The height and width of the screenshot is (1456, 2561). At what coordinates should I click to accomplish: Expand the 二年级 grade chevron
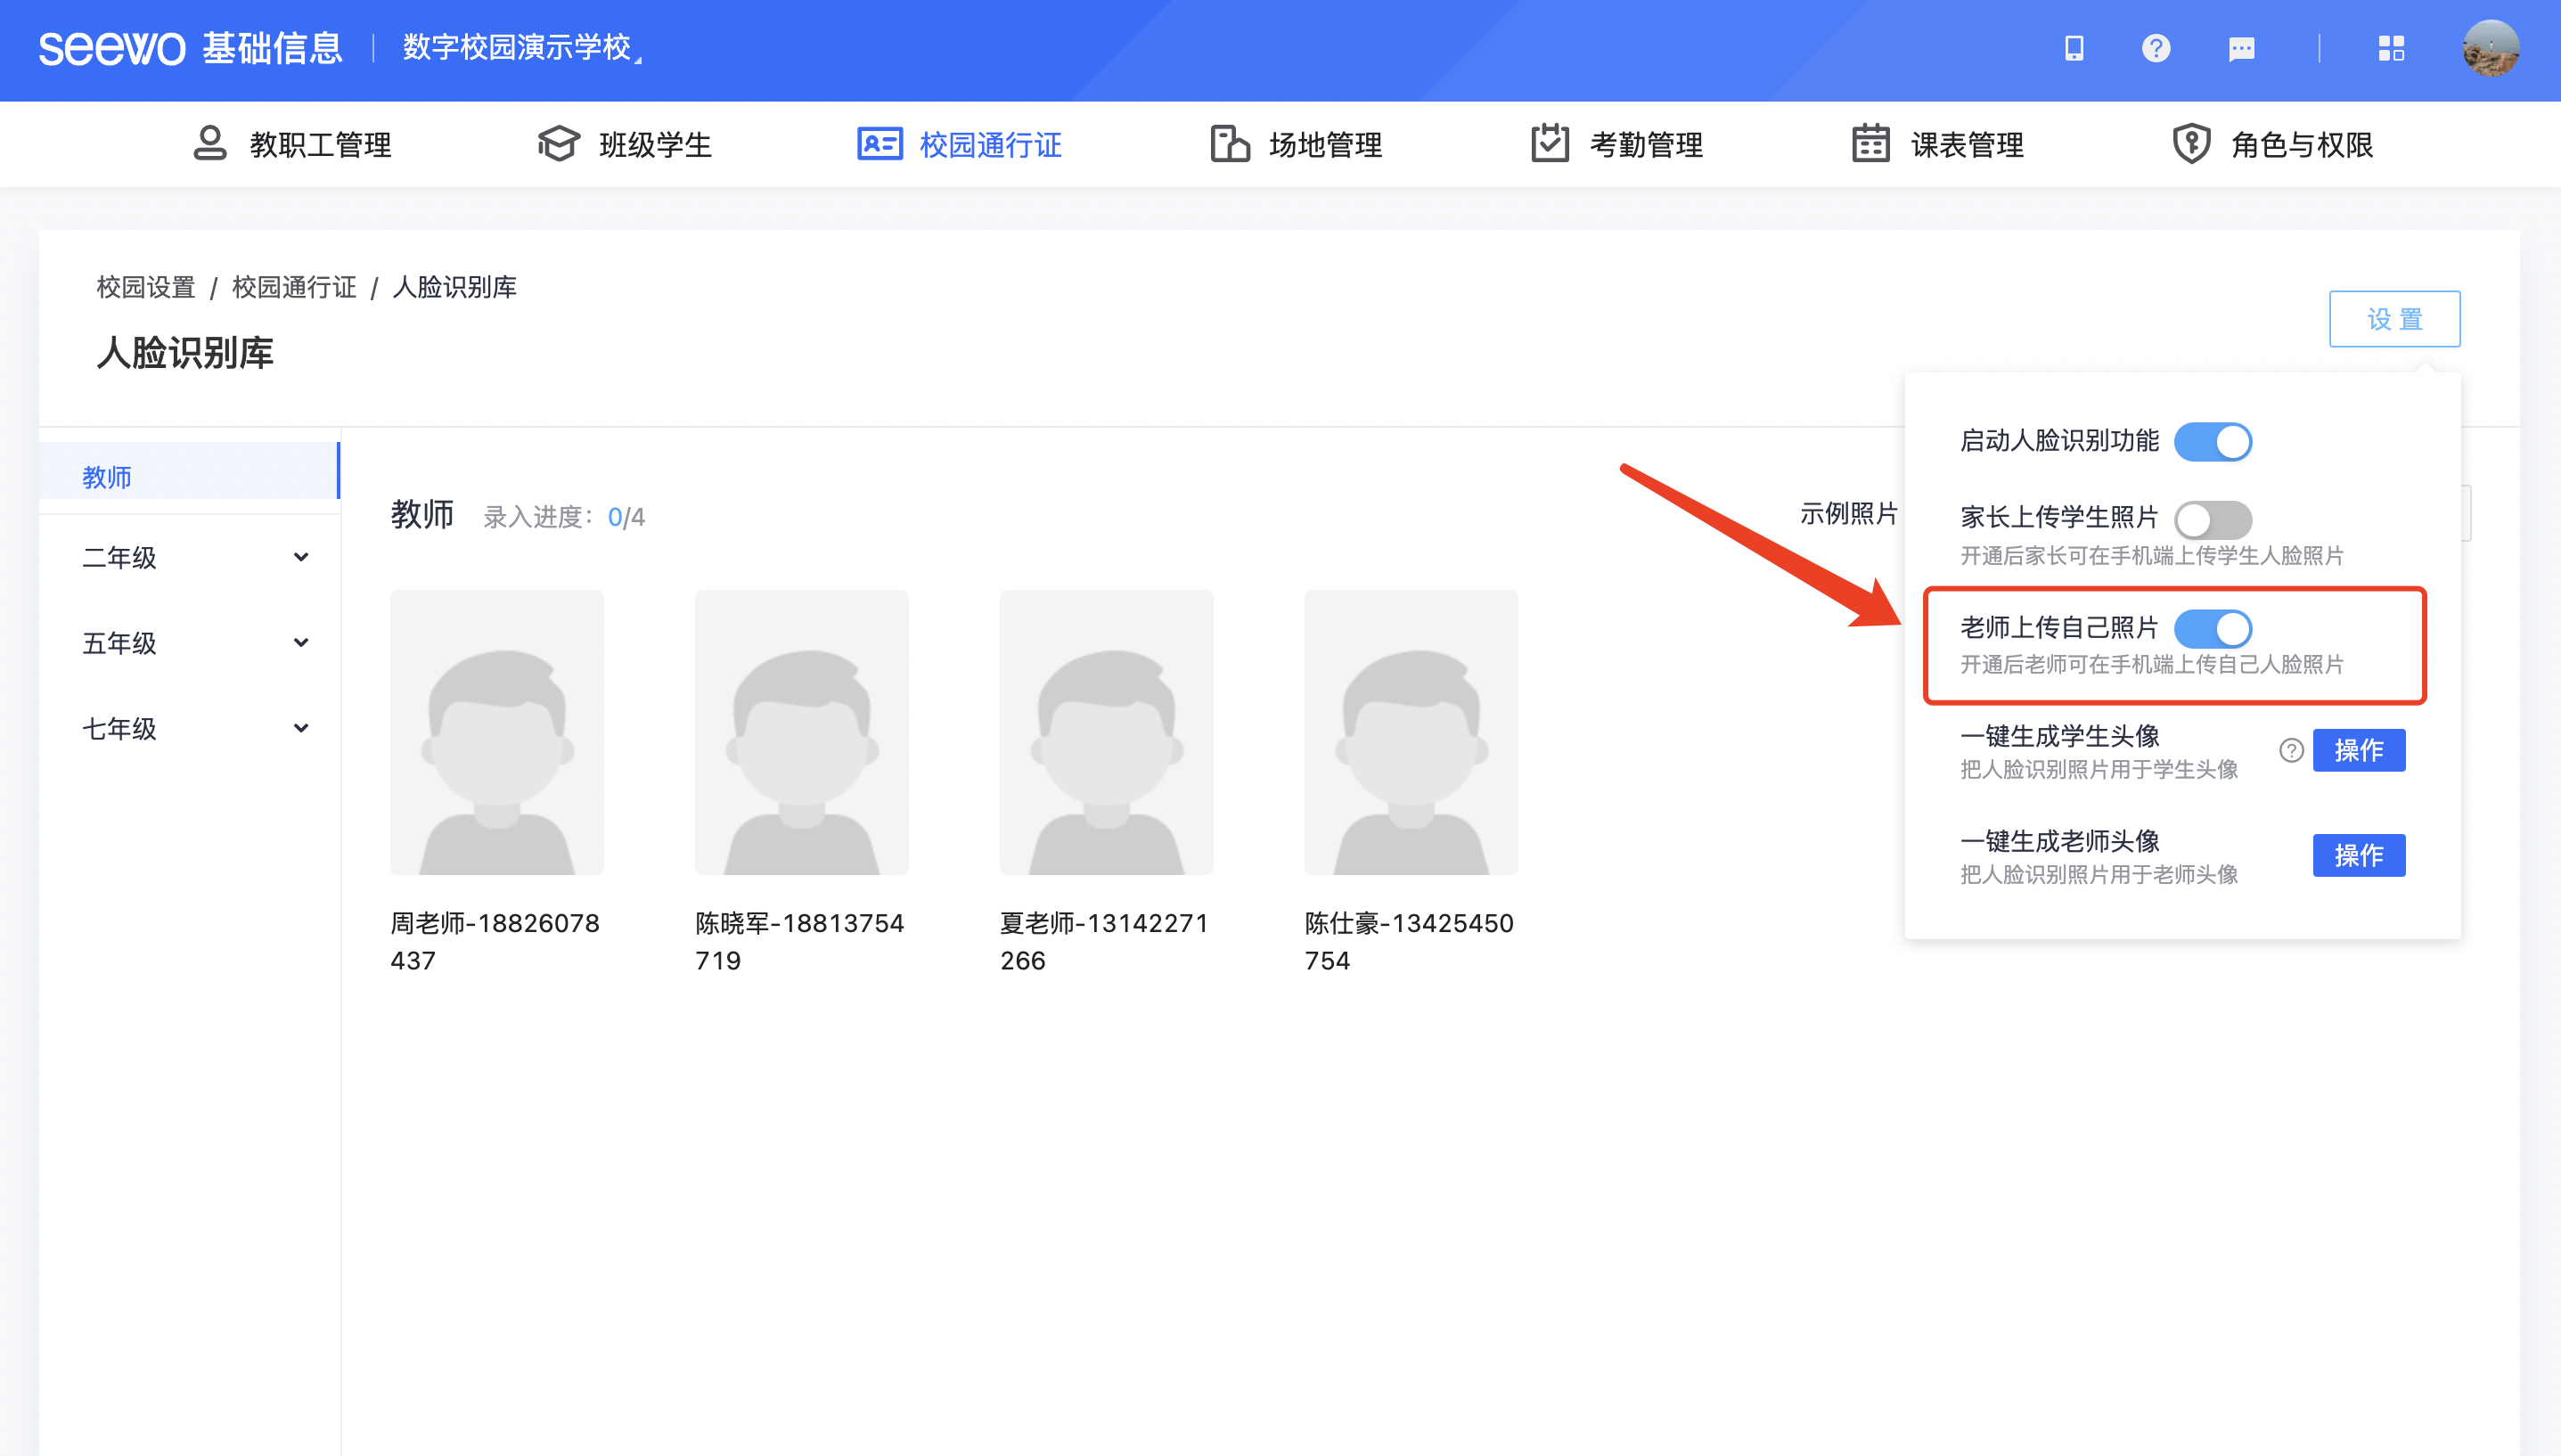tap(301, 557)
